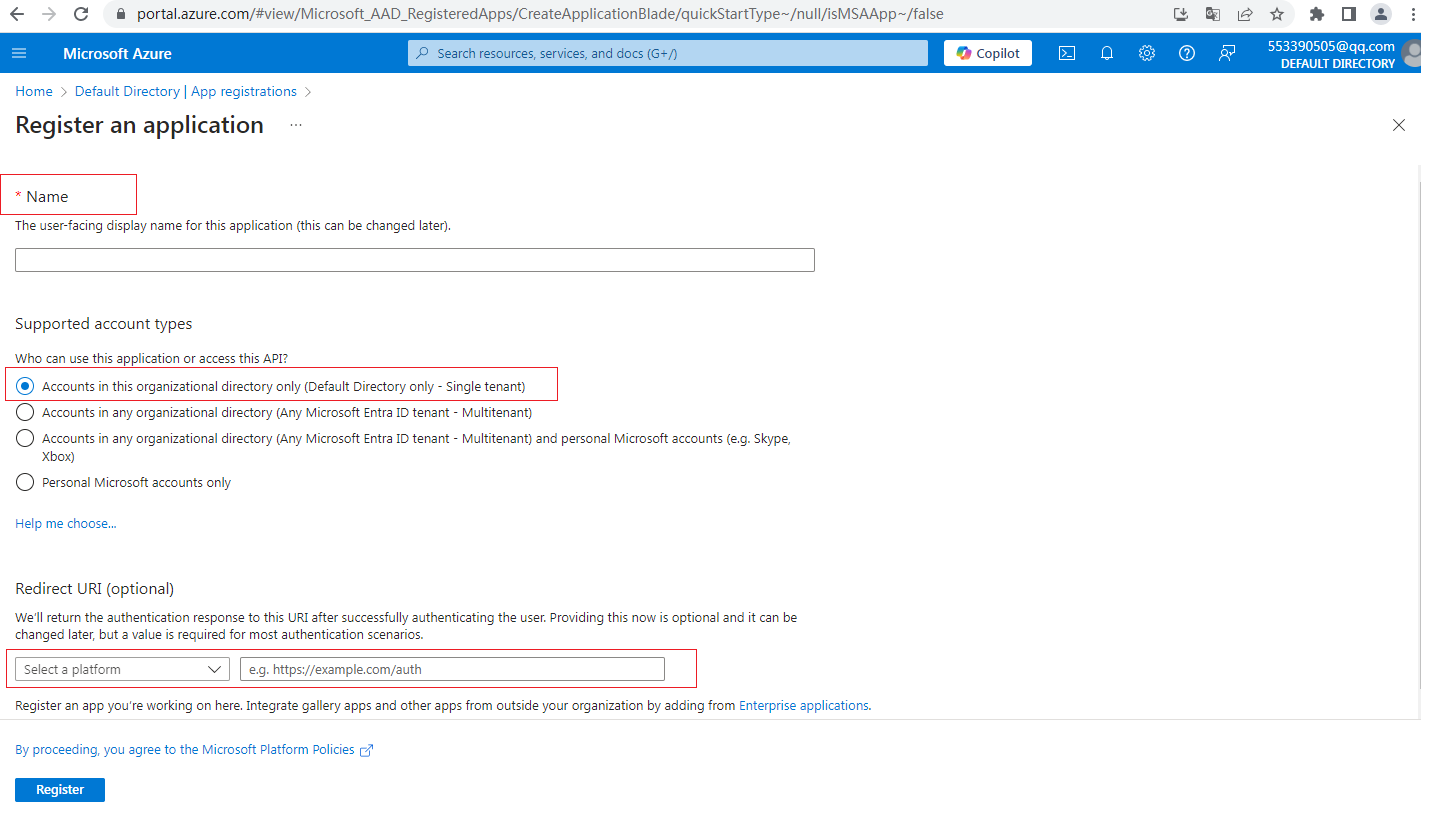Click the browser address bar URL
Image resolution: width=1446 pixels, height=817 pixels.
[540, 14]
